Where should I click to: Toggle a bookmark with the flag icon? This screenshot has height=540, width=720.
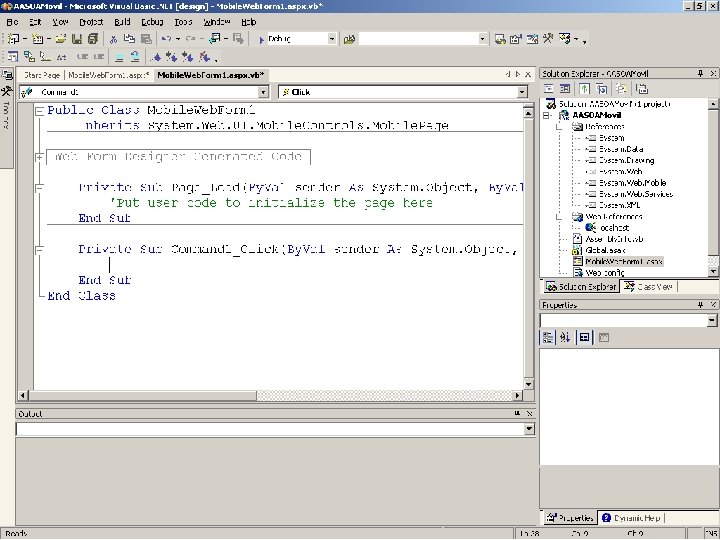(x=156, y=57)
